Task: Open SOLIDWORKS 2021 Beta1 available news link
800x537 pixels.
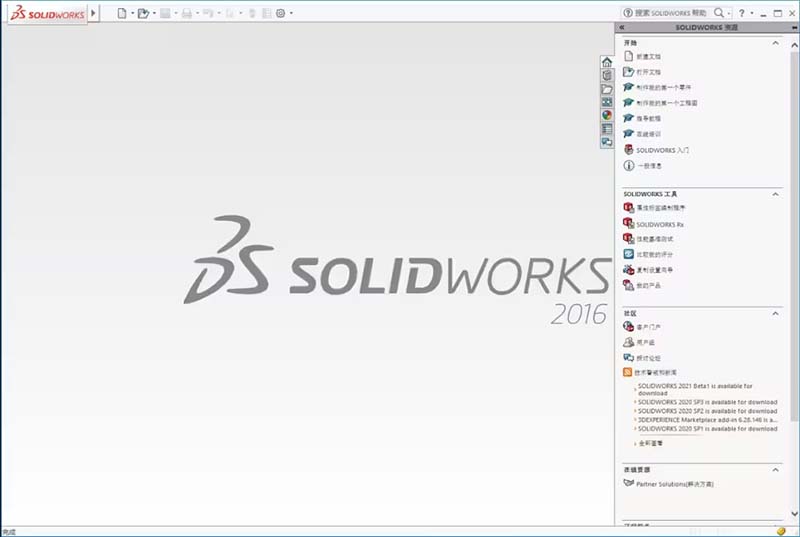Action: coord(695,390)
